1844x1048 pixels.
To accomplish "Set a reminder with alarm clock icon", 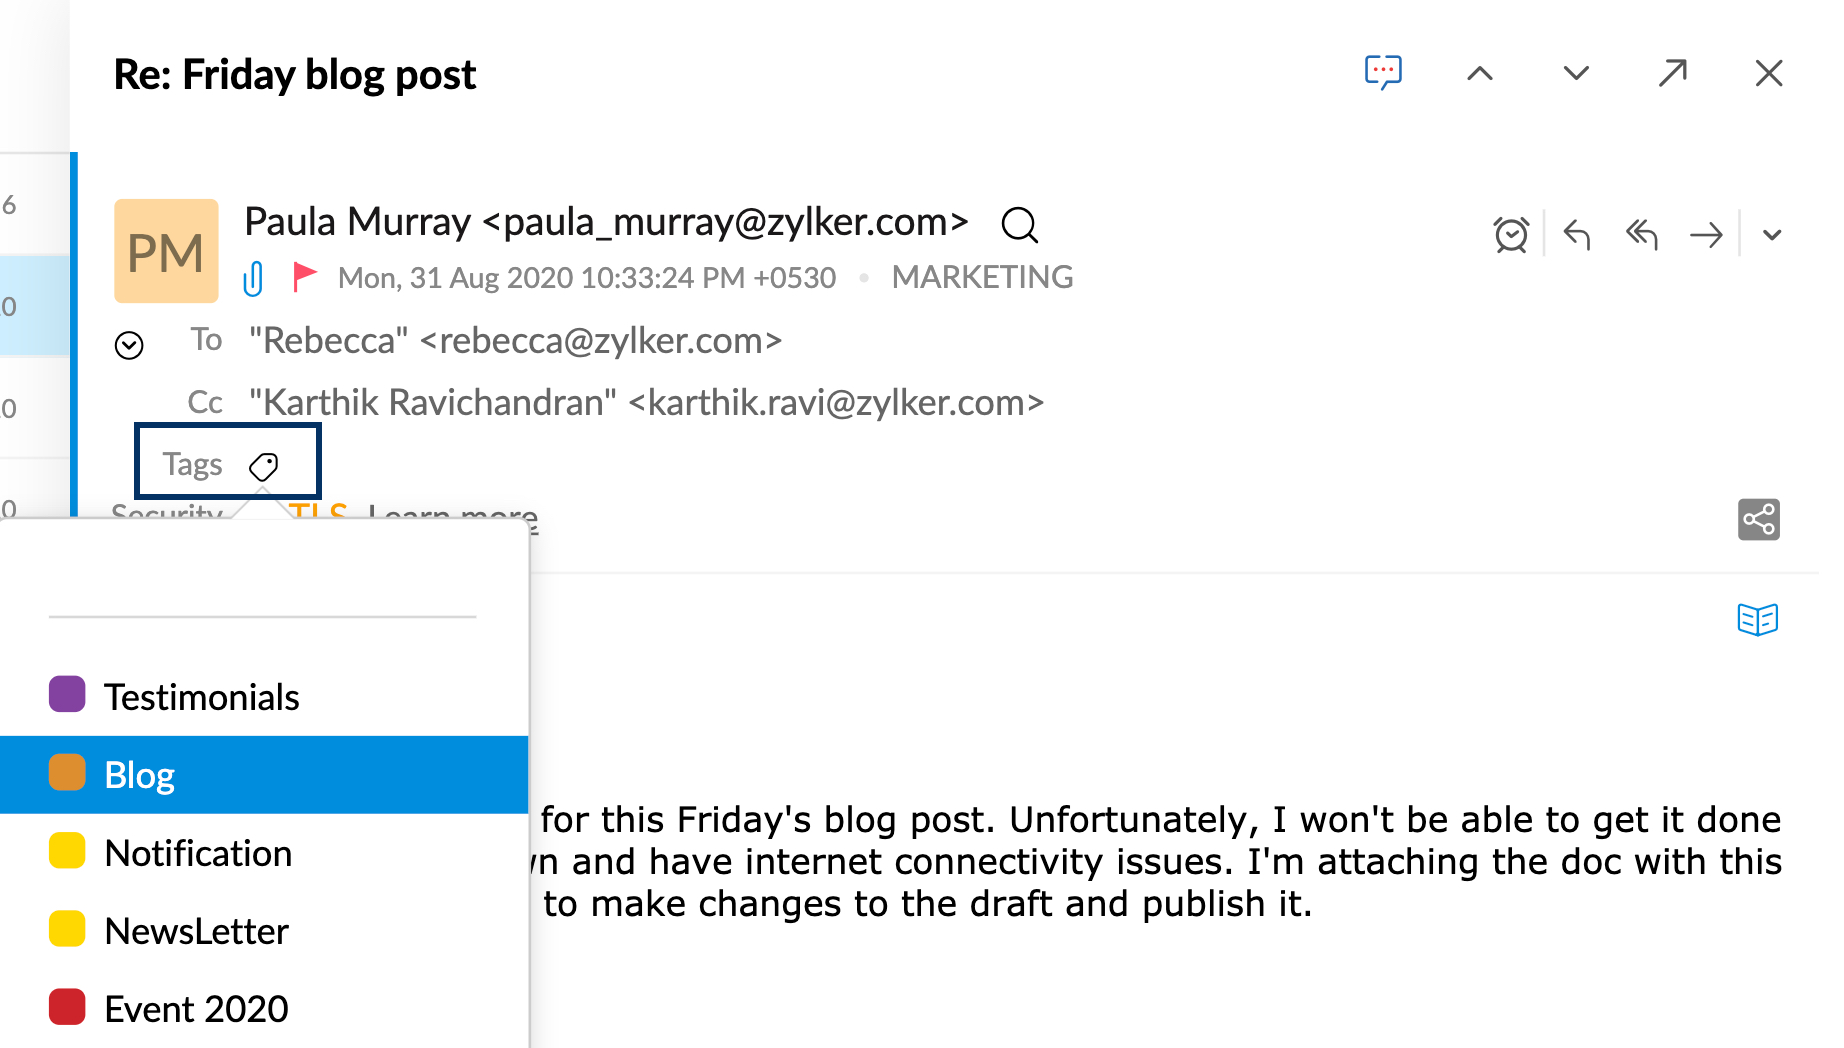I will coord(1511,235).
